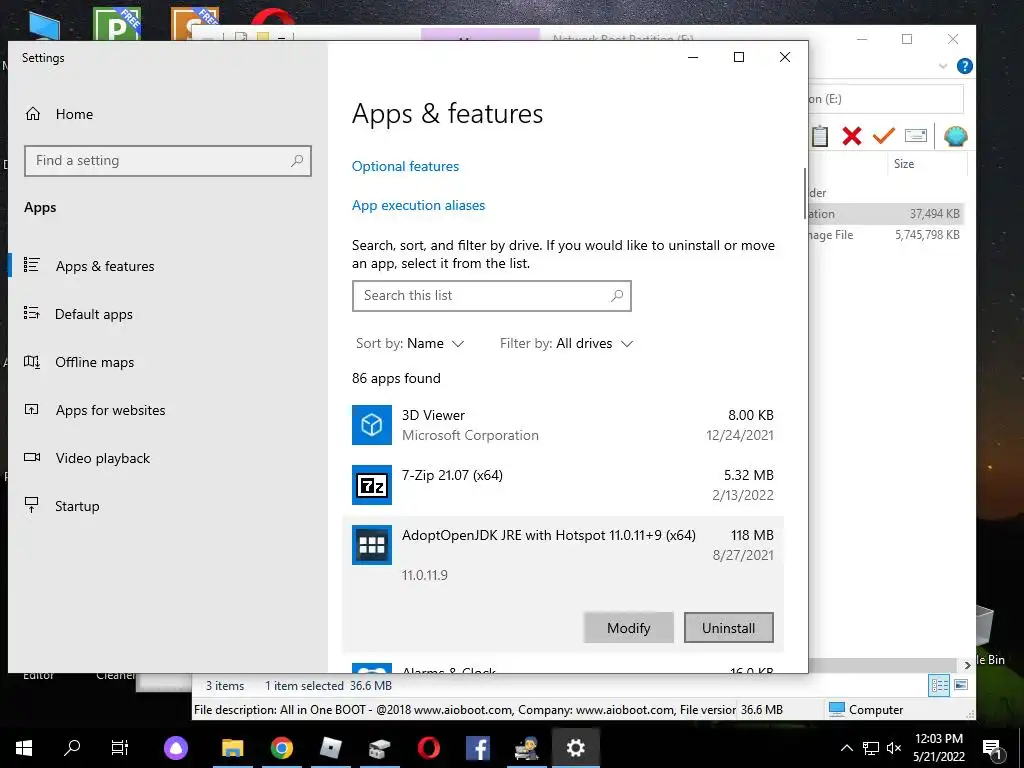Click Uninstall for AdoptOpenJDK JRE
Viewport: 1024px width, 768px height.
point(728,628)
